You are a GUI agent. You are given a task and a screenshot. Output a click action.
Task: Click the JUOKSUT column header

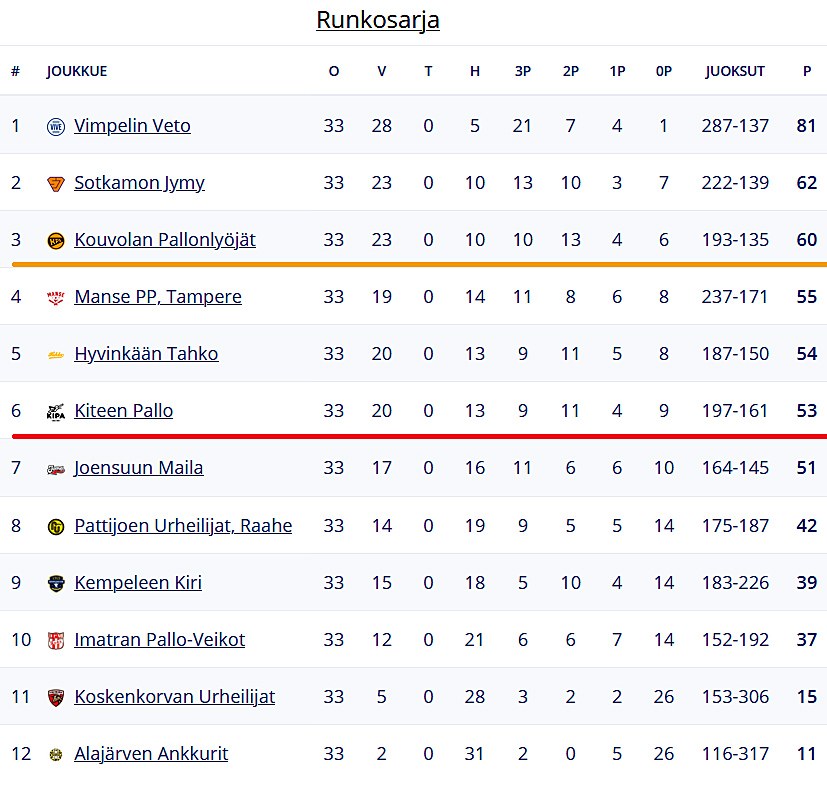(735, 71)
